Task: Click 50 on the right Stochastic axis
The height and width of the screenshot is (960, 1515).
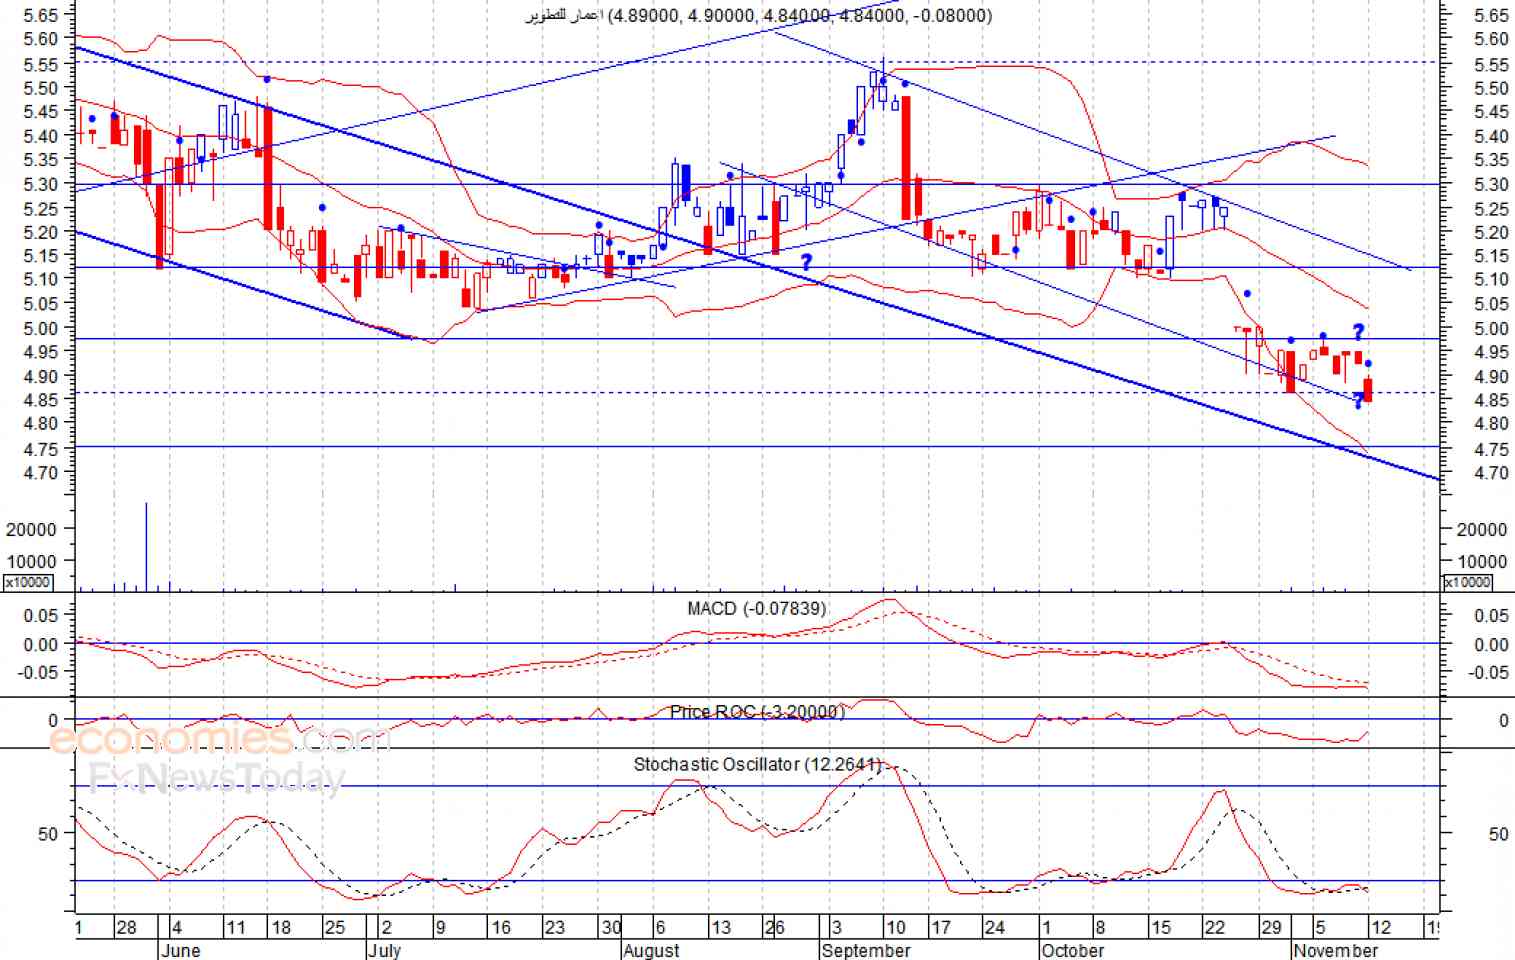Action: click(x=1498, y=834)
